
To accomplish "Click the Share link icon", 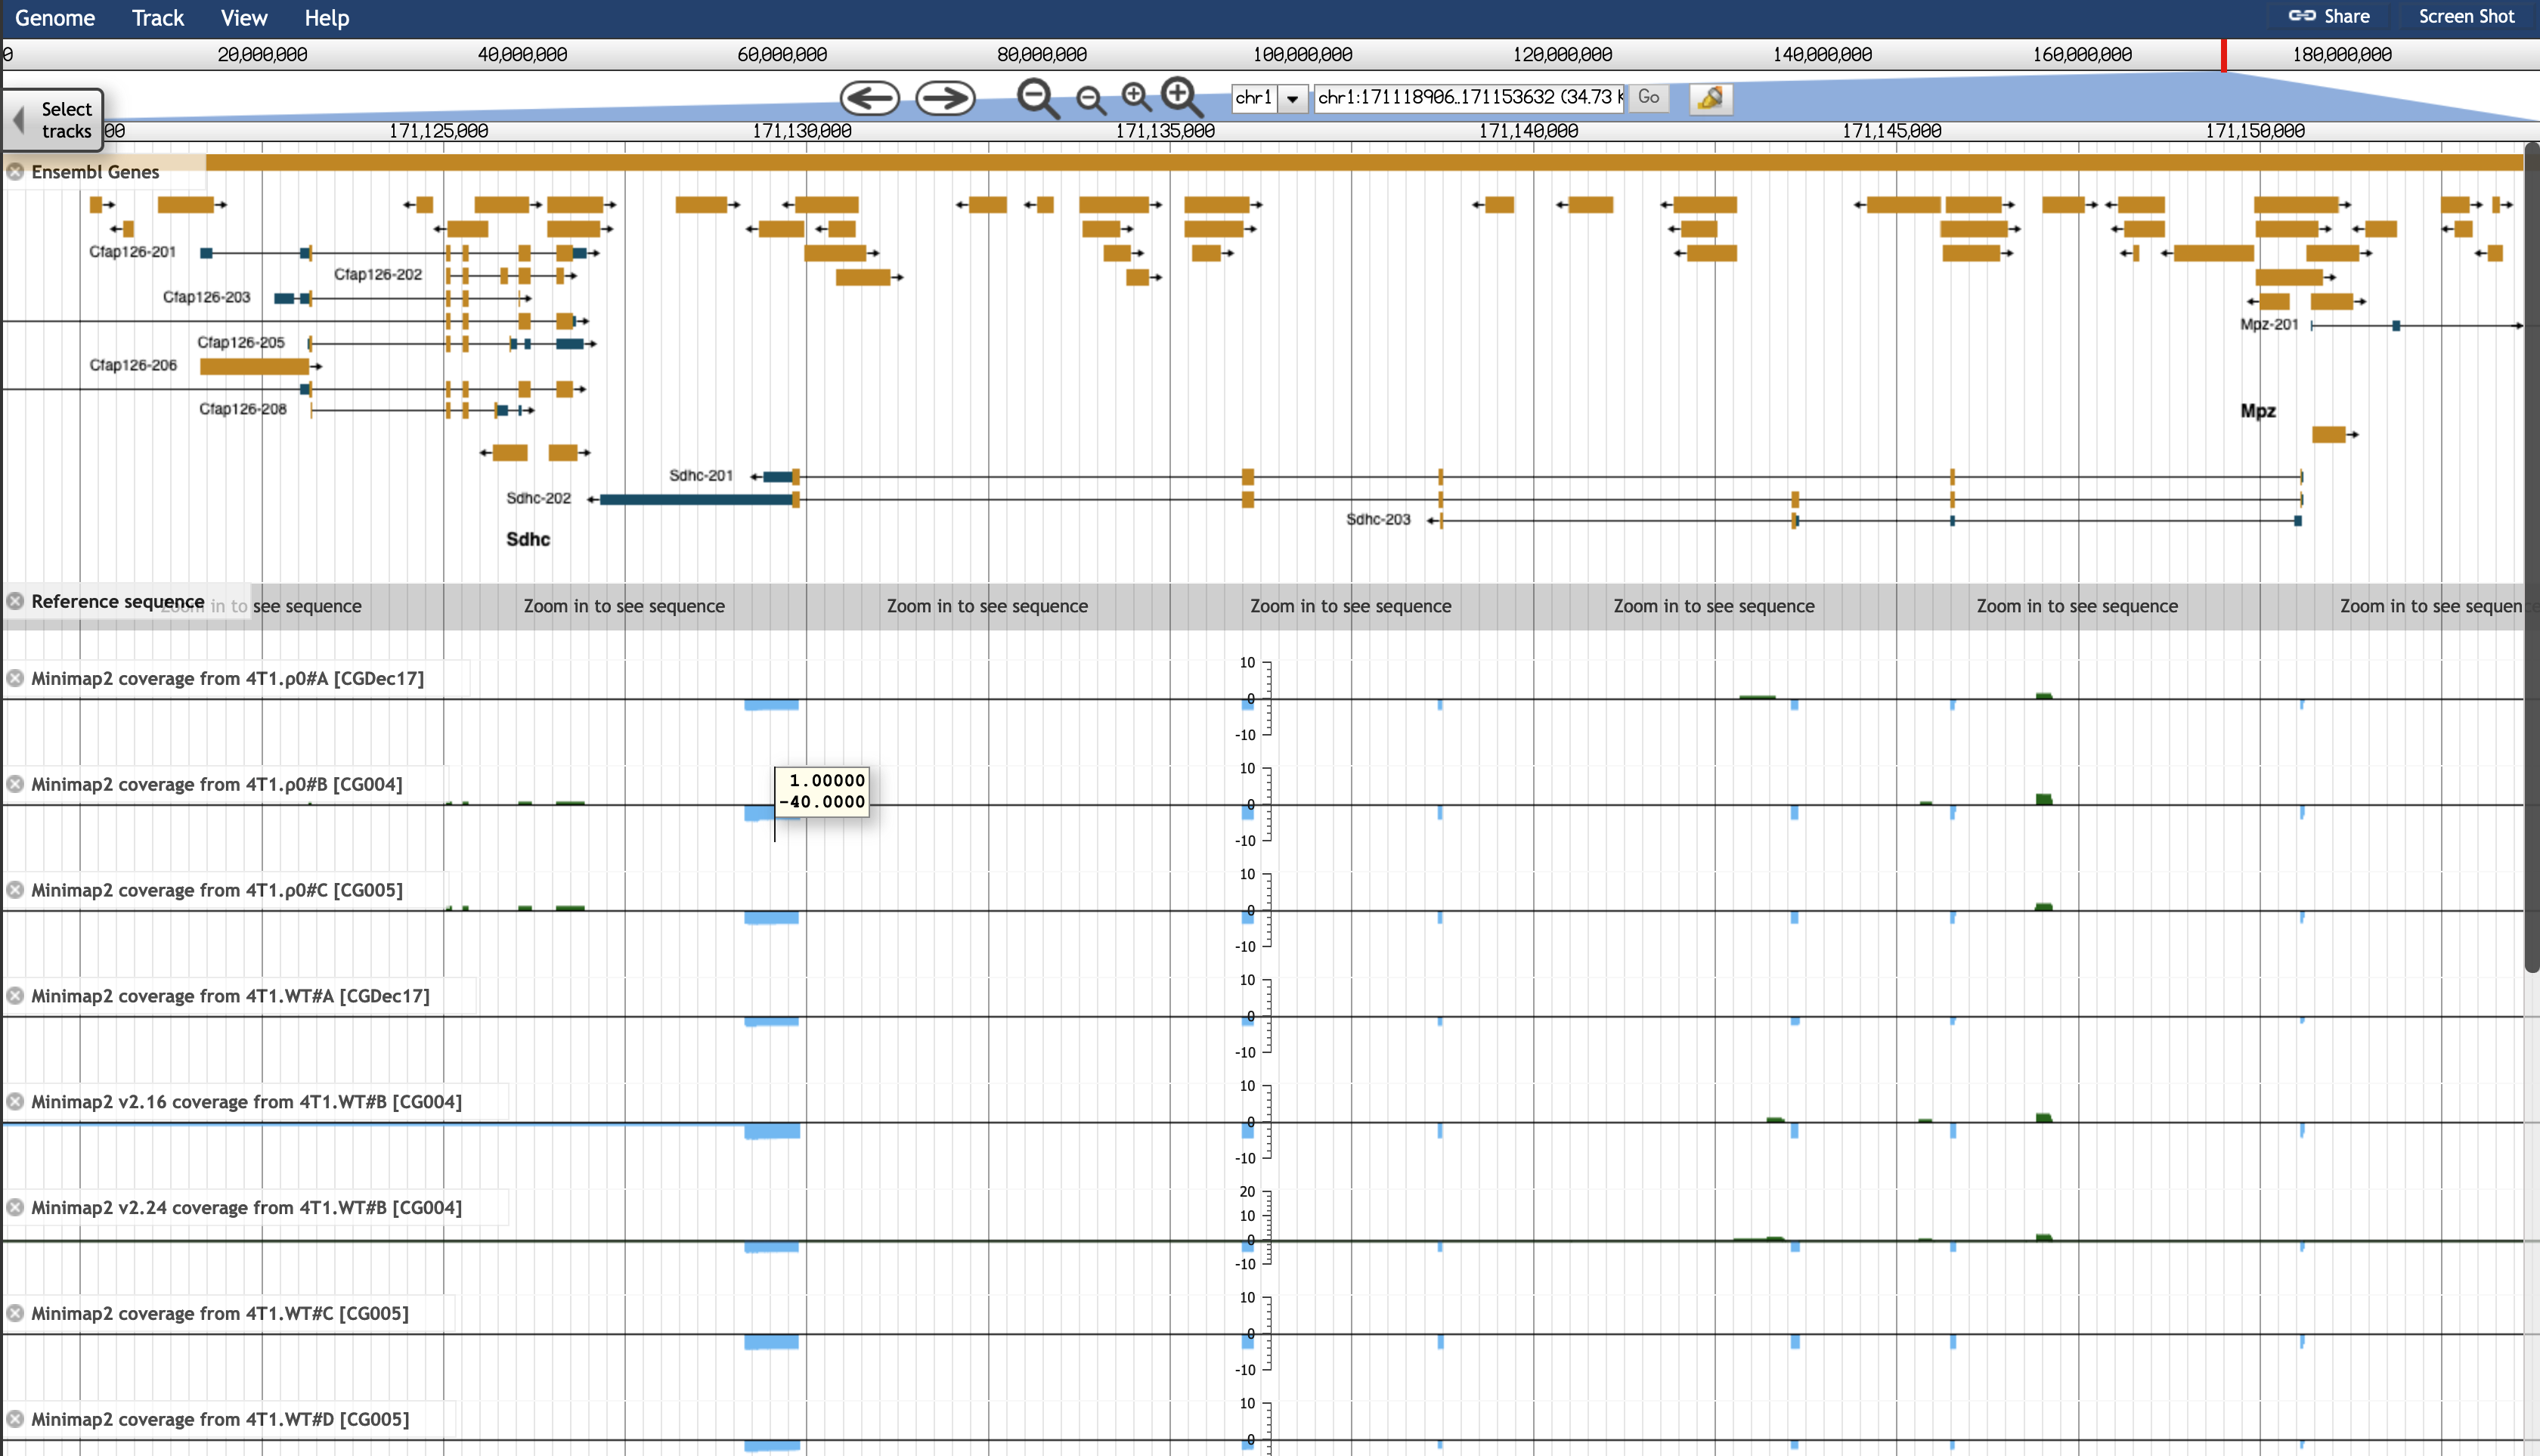I will pyautogui.click(x=2302, y=16).
